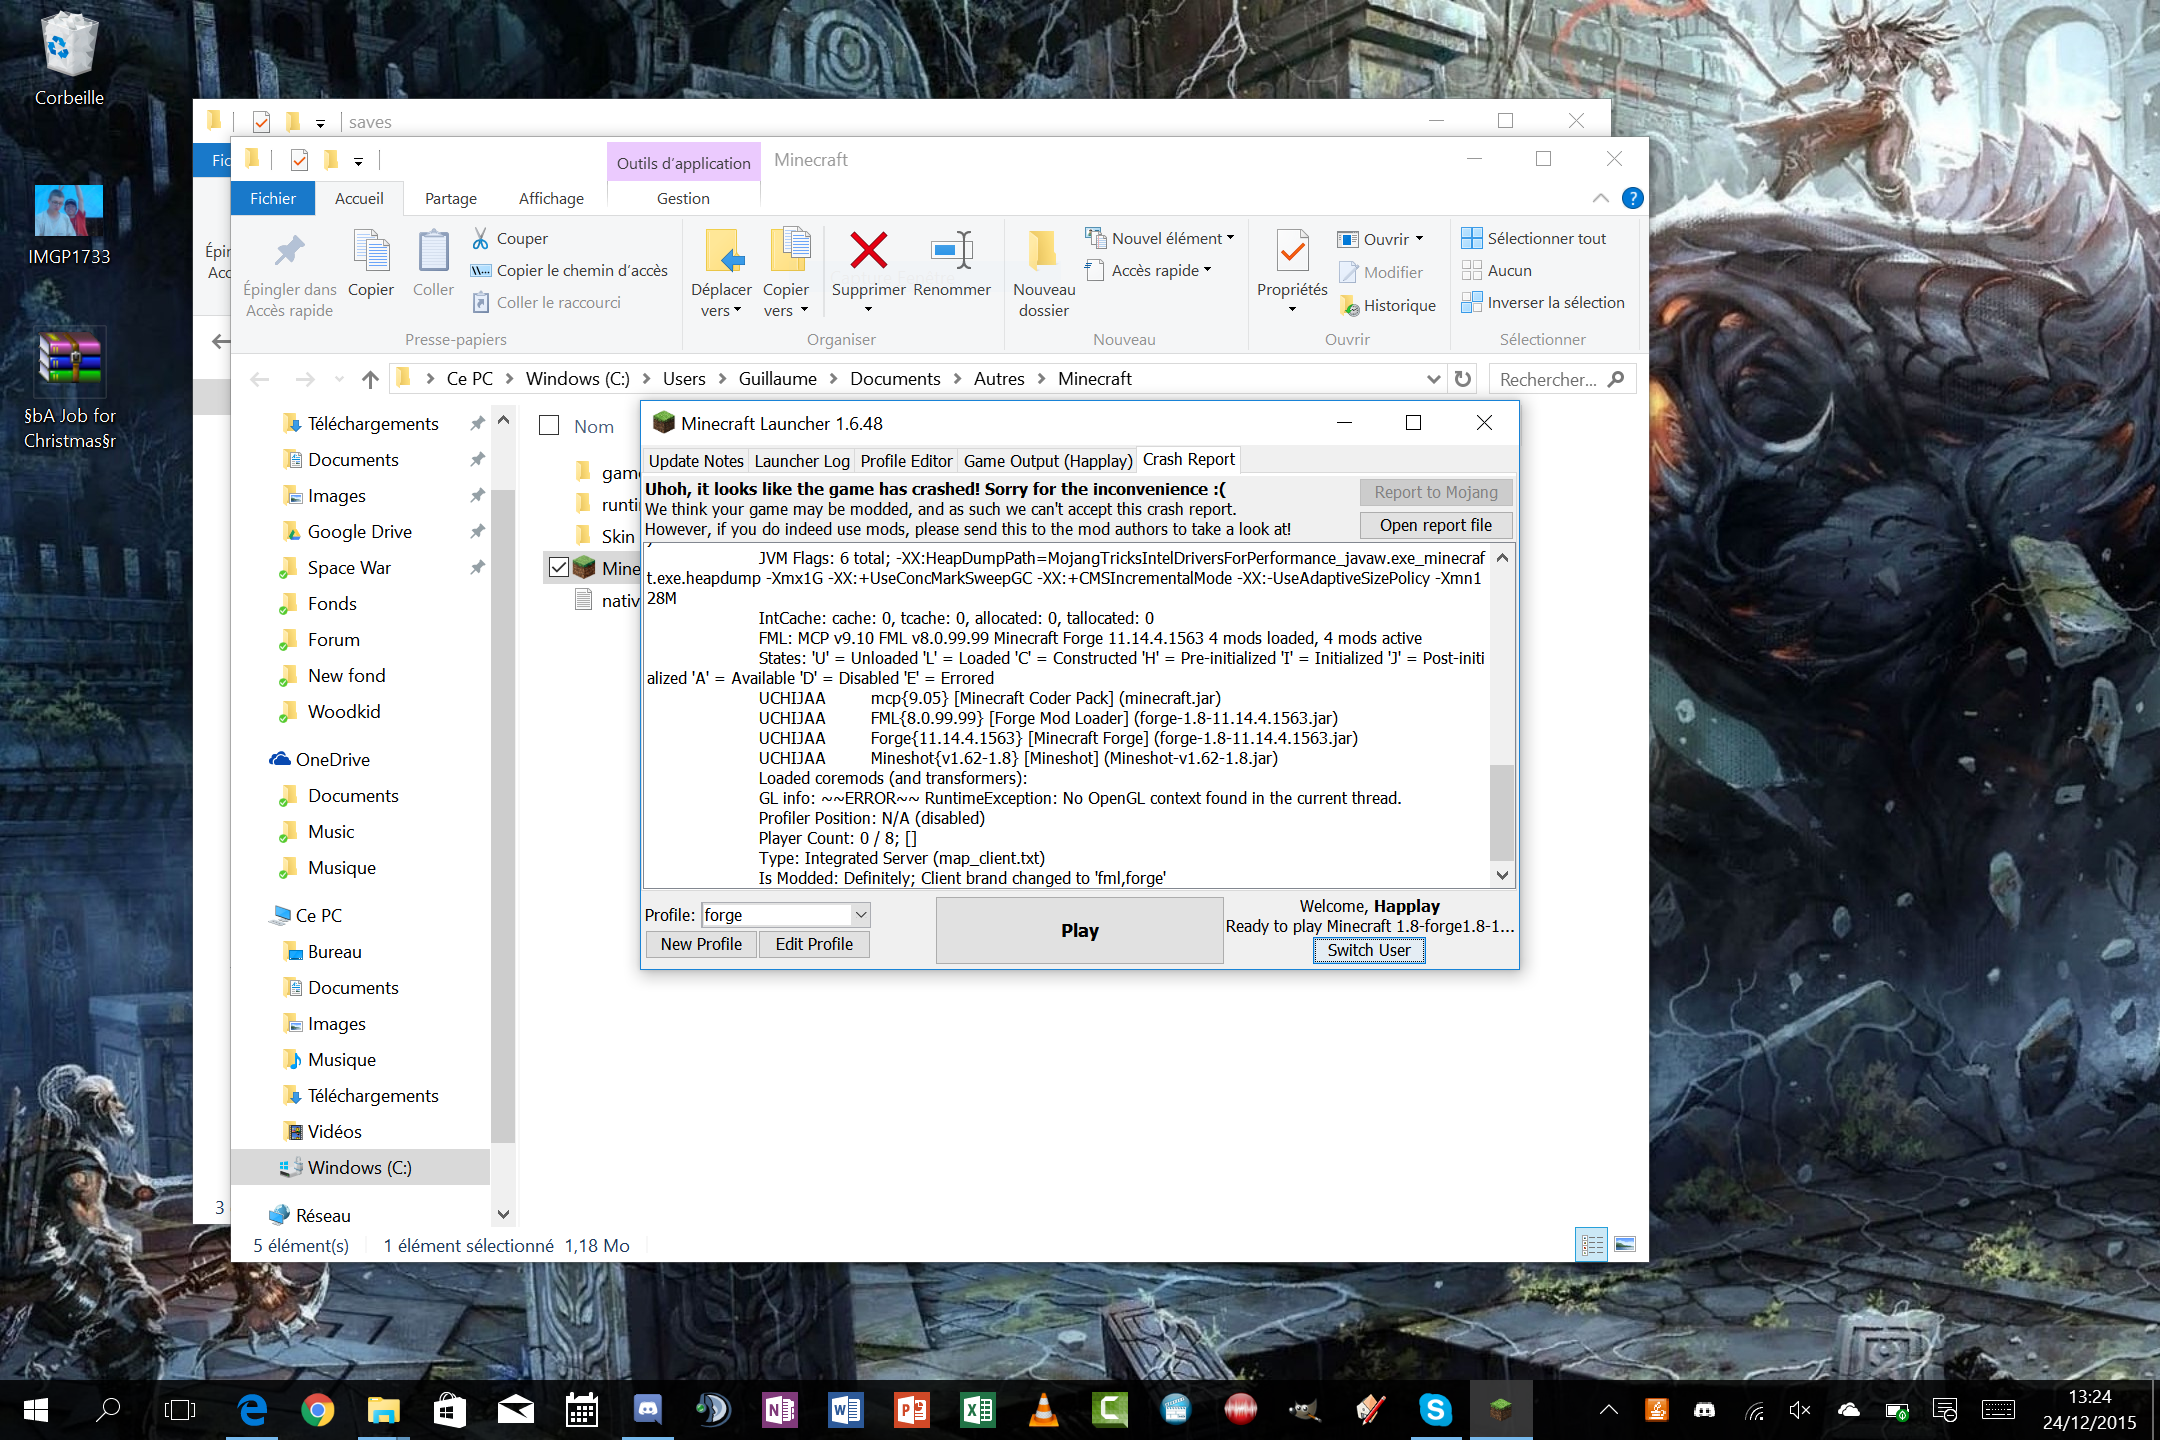Click Nouveau dossier folder icon

click(1043, 250)
